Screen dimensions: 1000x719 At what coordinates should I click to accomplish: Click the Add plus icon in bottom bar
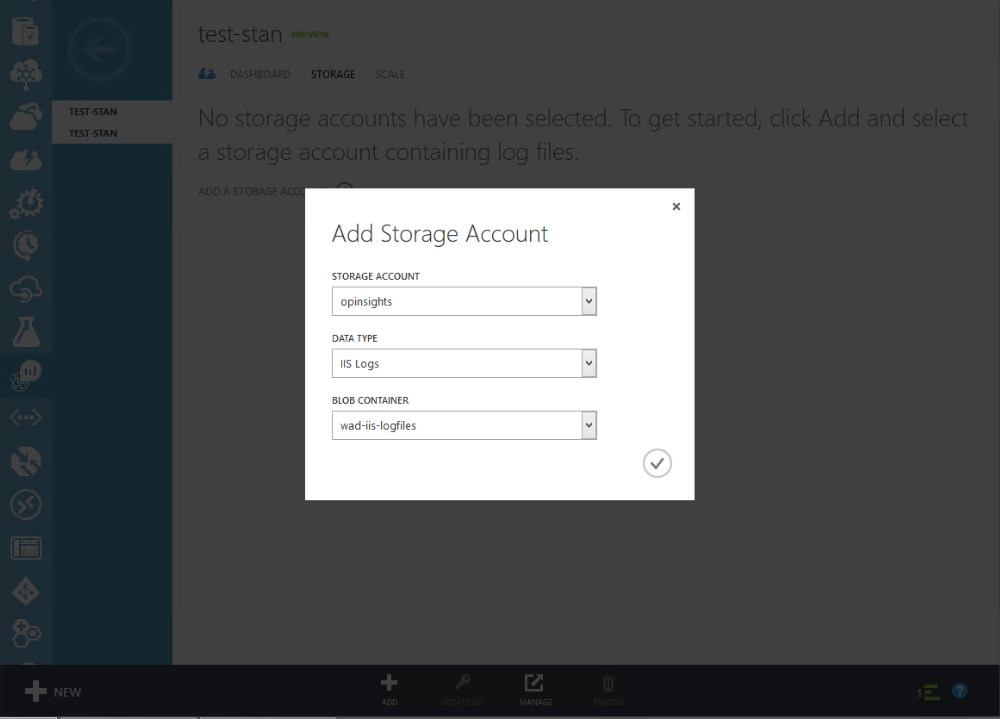[389, 685]
